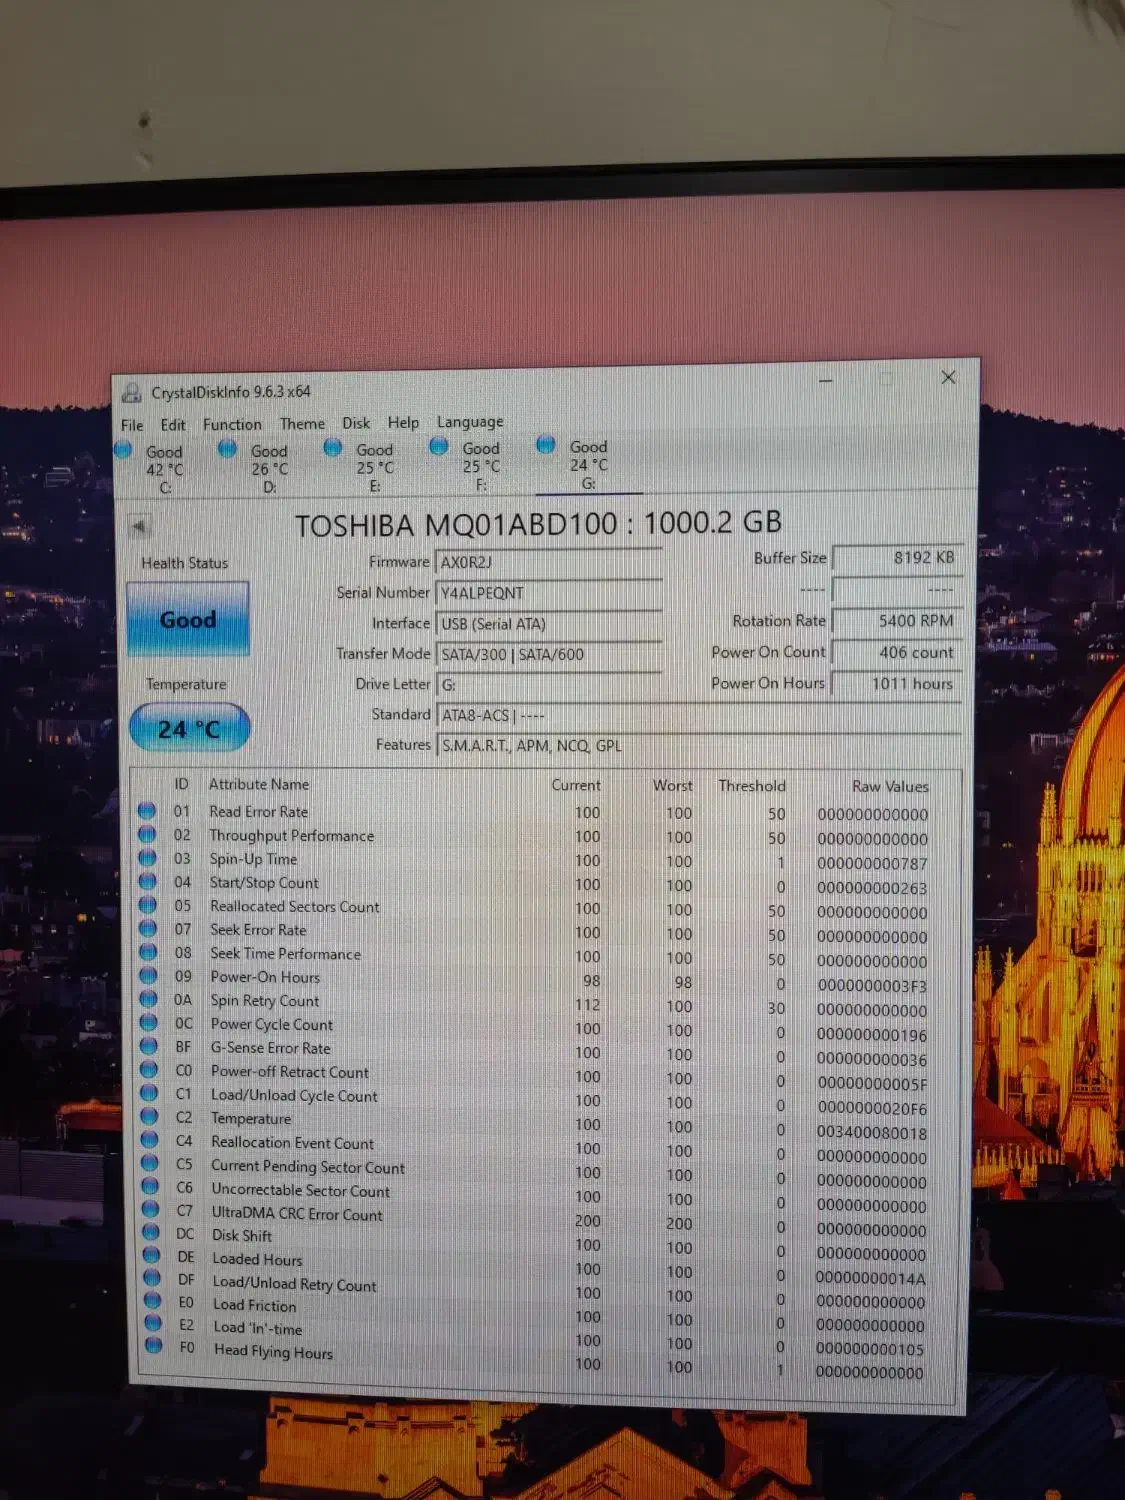Viewport: 1125px width, 1500px height.
Task: Select the F: drive status icon
Action: click(439, 446)
